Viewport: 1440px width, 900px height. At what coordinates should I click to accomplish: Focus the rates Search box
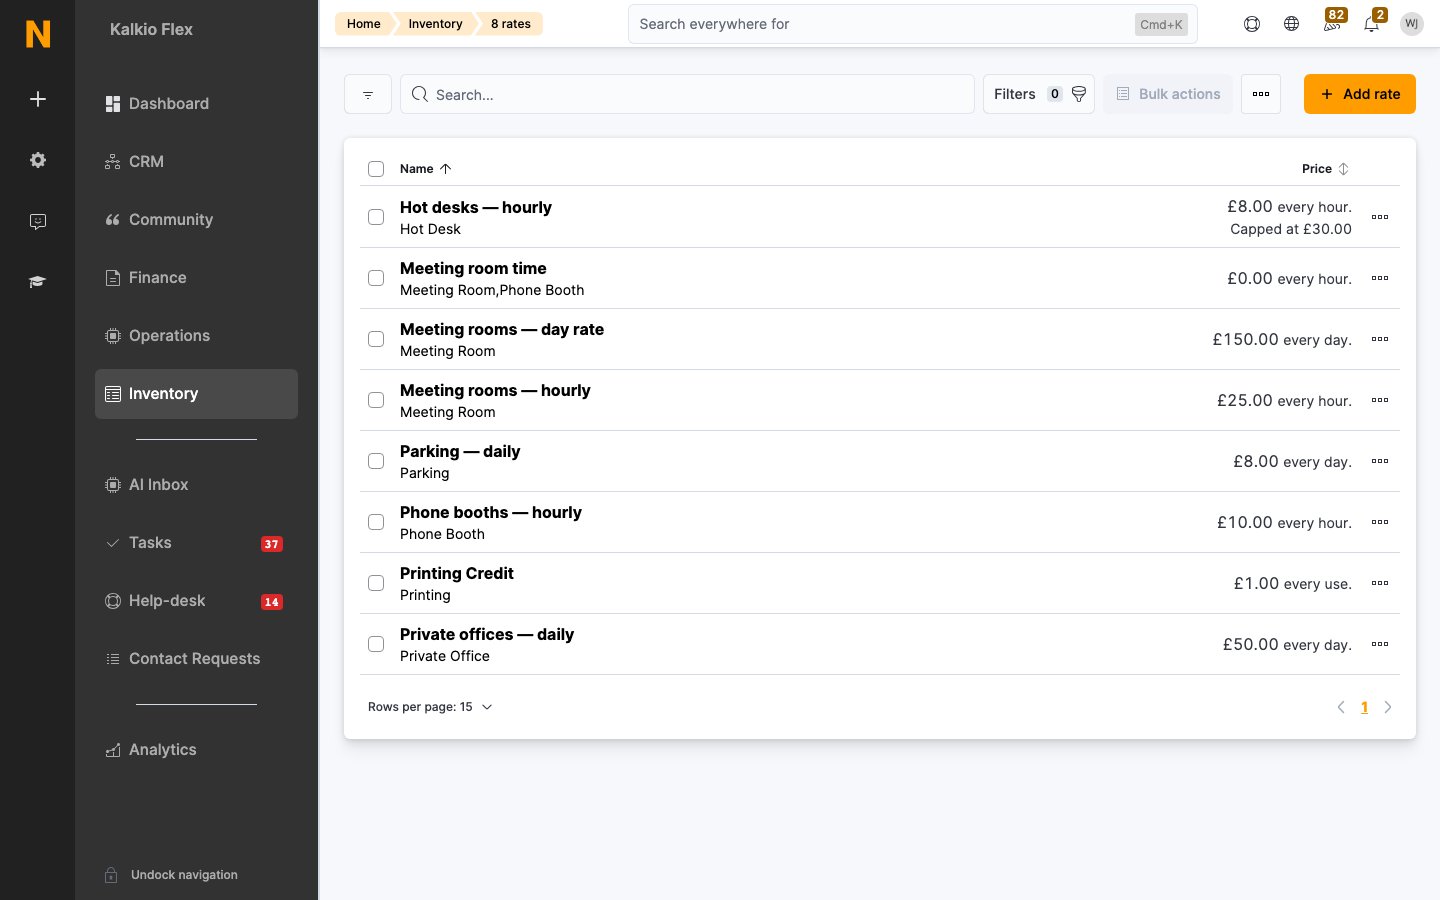coord(687,94)
